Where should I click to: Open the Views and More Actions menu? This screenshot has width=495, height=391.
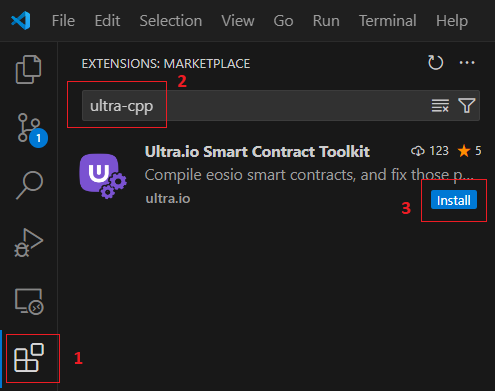(x=467, y=62)
